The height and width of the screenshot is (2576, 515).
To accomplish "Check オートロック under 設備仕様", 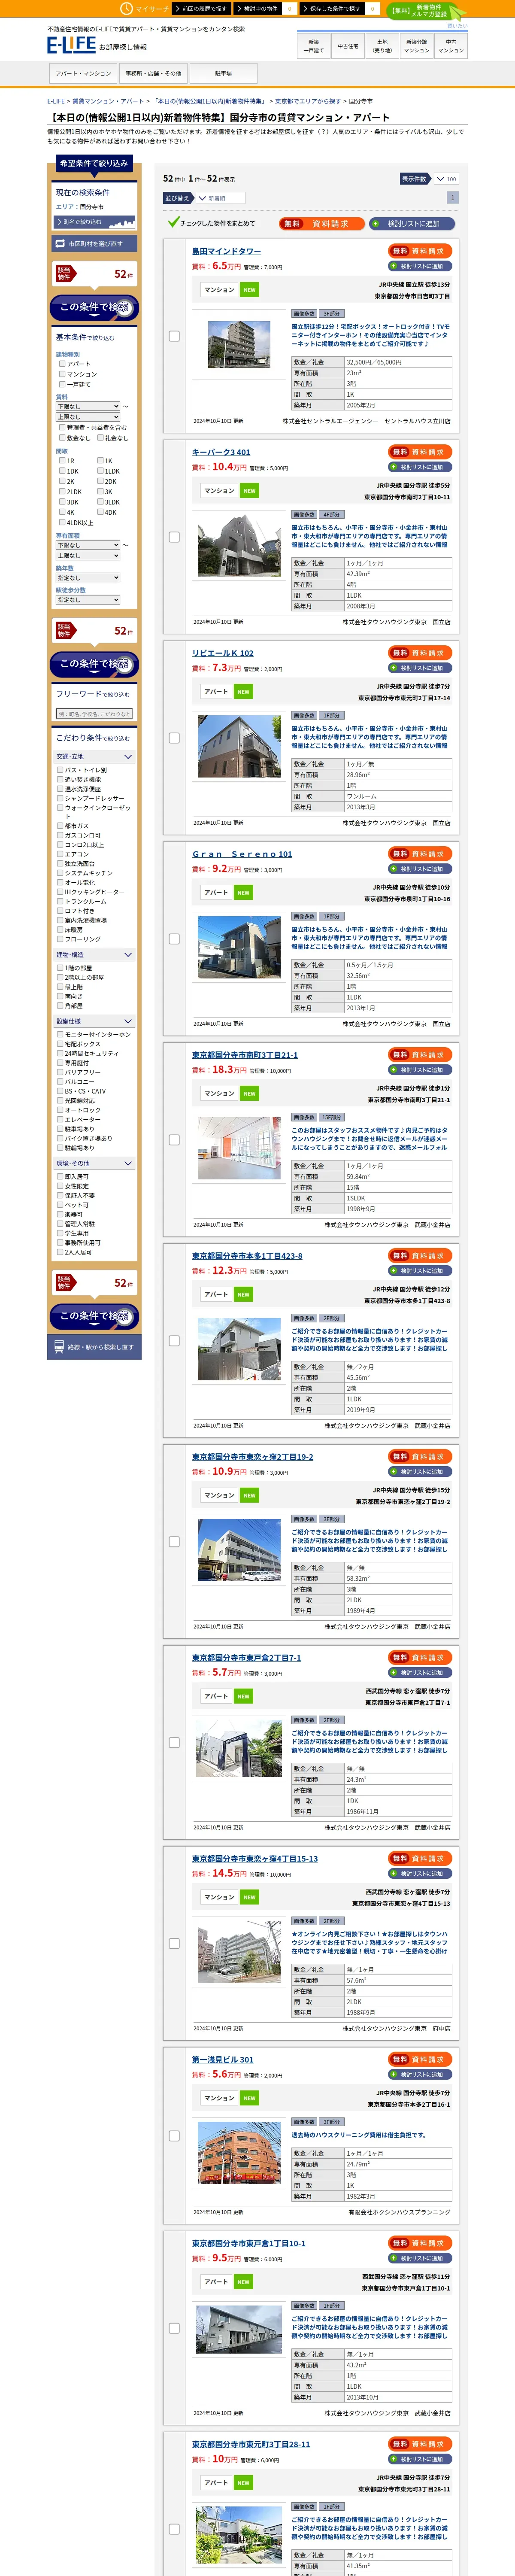I will 60,1110.
